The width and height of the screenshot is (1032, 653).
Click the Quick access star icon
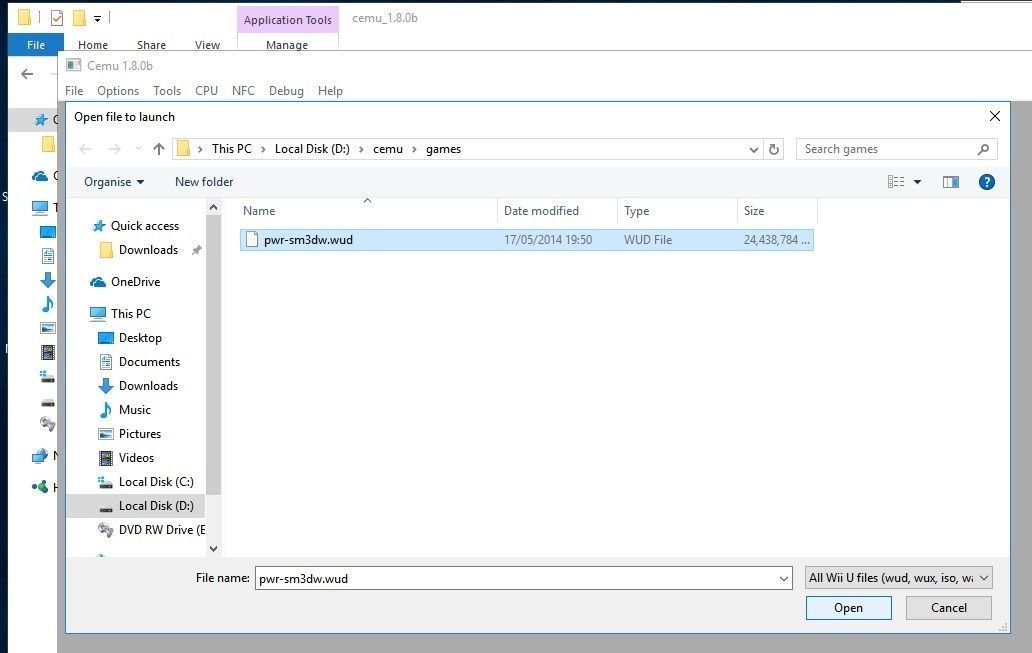pos(99,226)
